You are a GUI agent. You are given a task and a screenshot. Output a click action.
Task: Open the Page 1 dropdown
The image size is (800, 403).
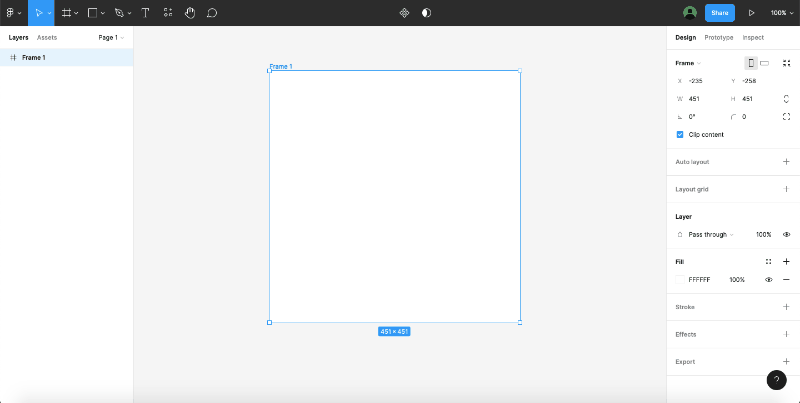point(110,37)
